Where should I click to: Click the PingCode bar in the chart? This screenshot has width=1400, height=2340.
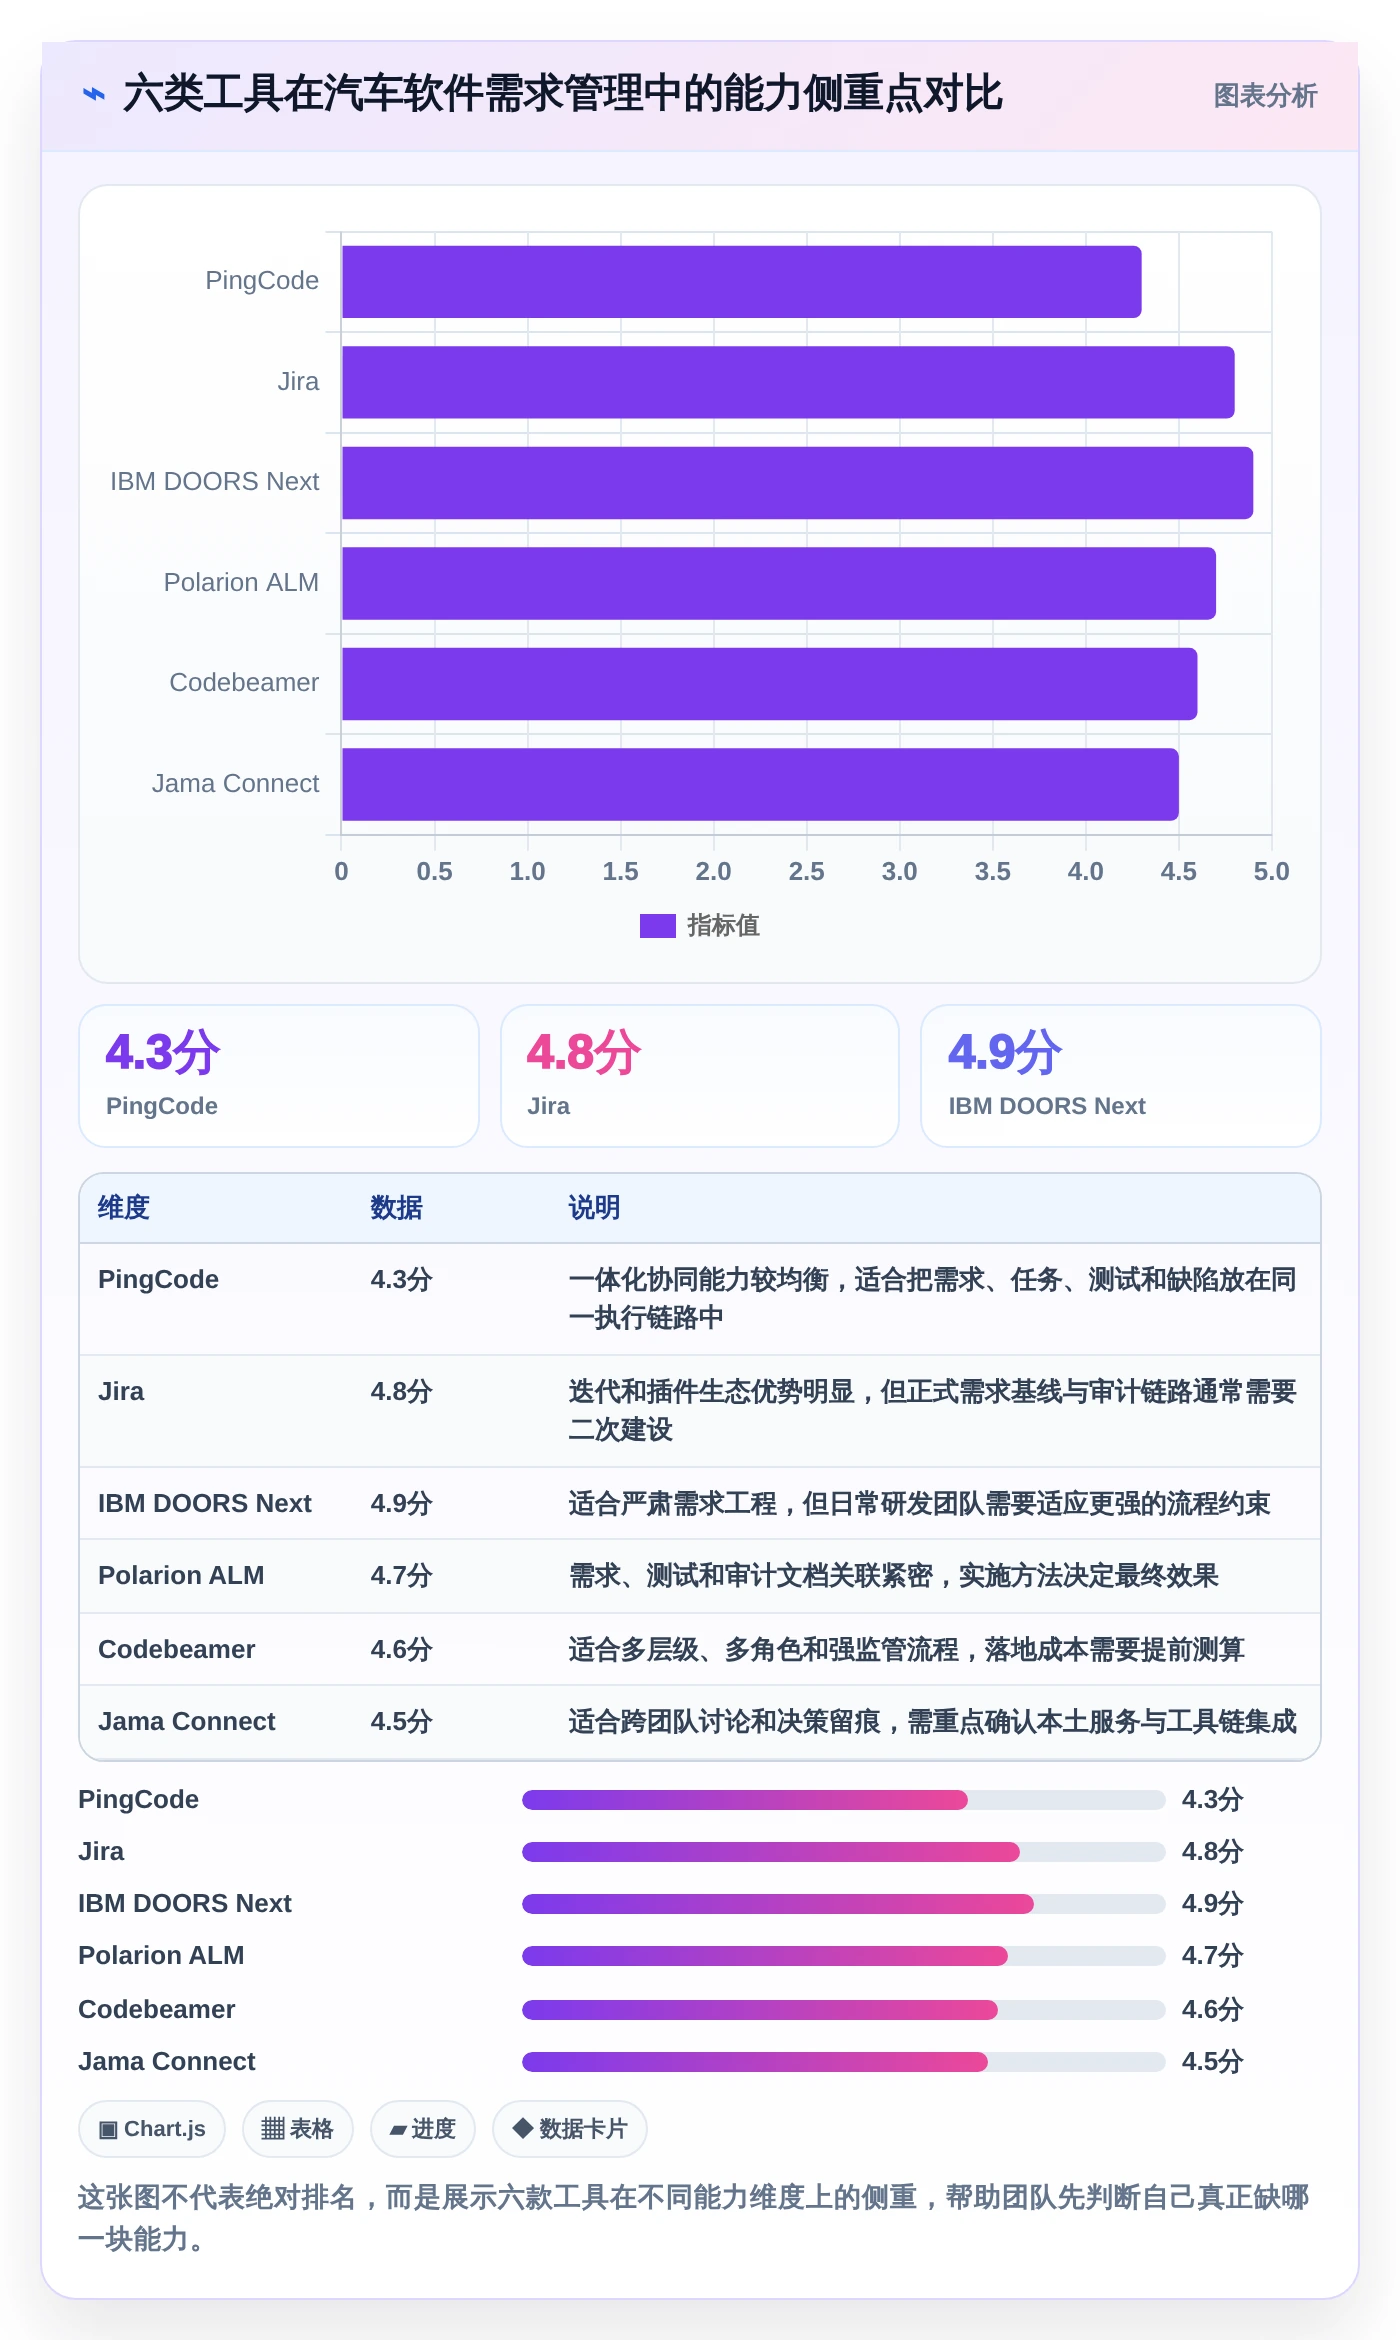(741, 282)
